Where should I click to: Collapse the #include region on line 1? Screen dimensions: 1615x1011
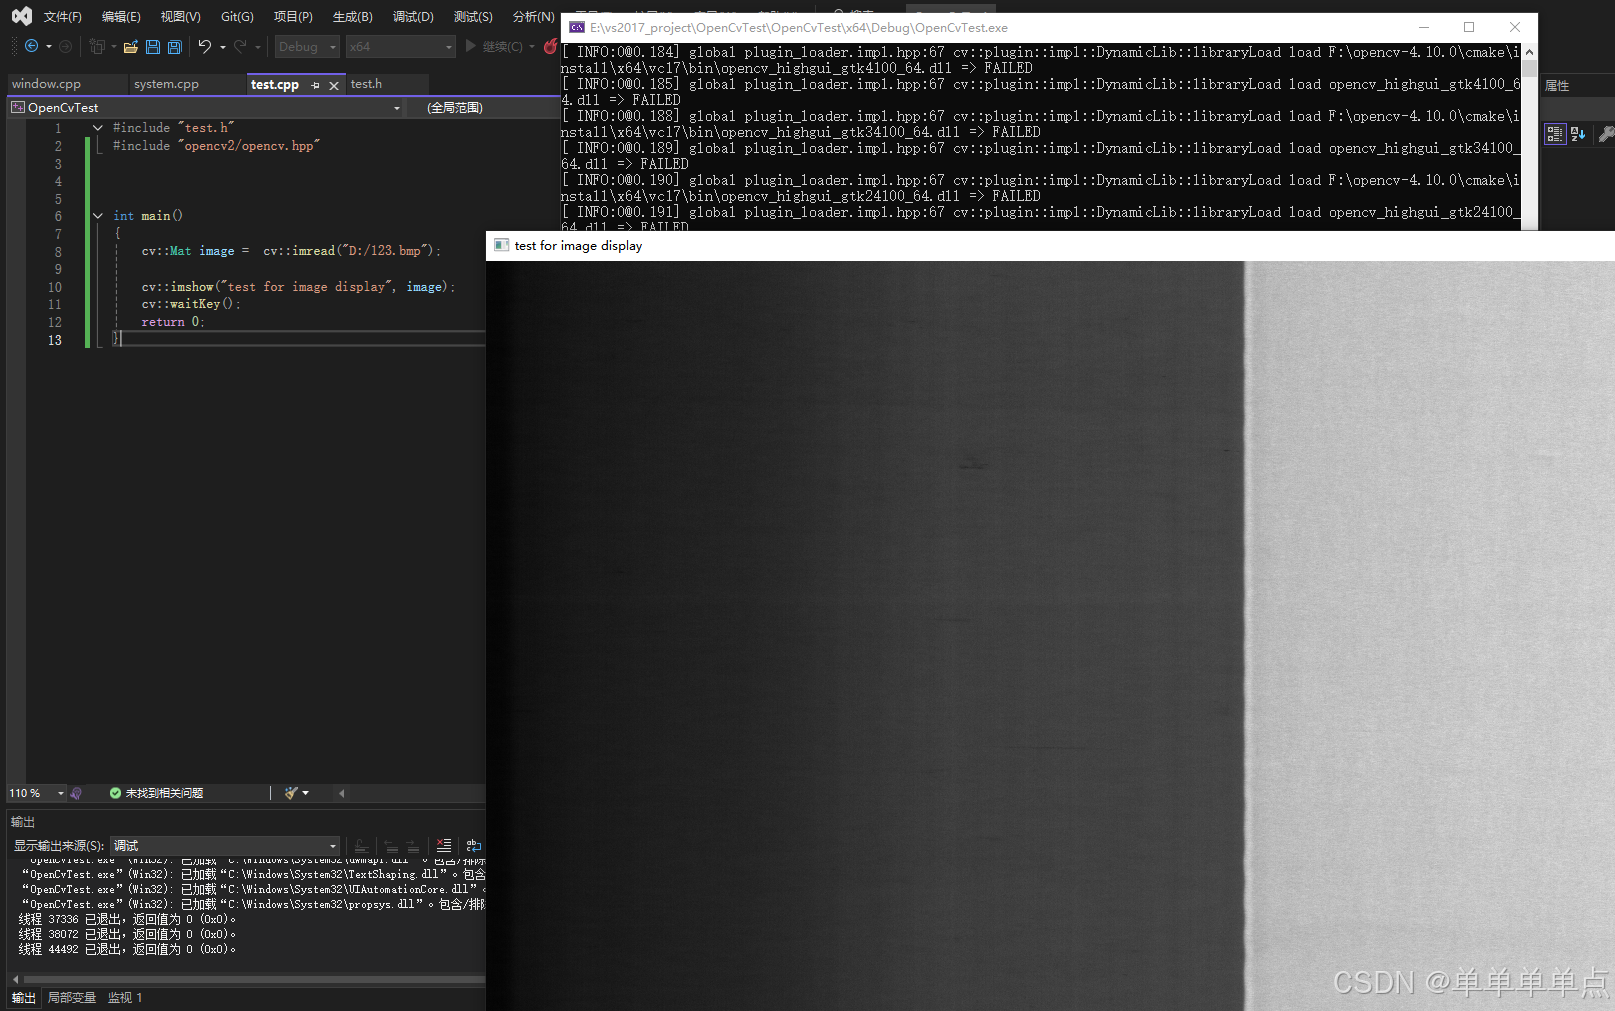98,128
